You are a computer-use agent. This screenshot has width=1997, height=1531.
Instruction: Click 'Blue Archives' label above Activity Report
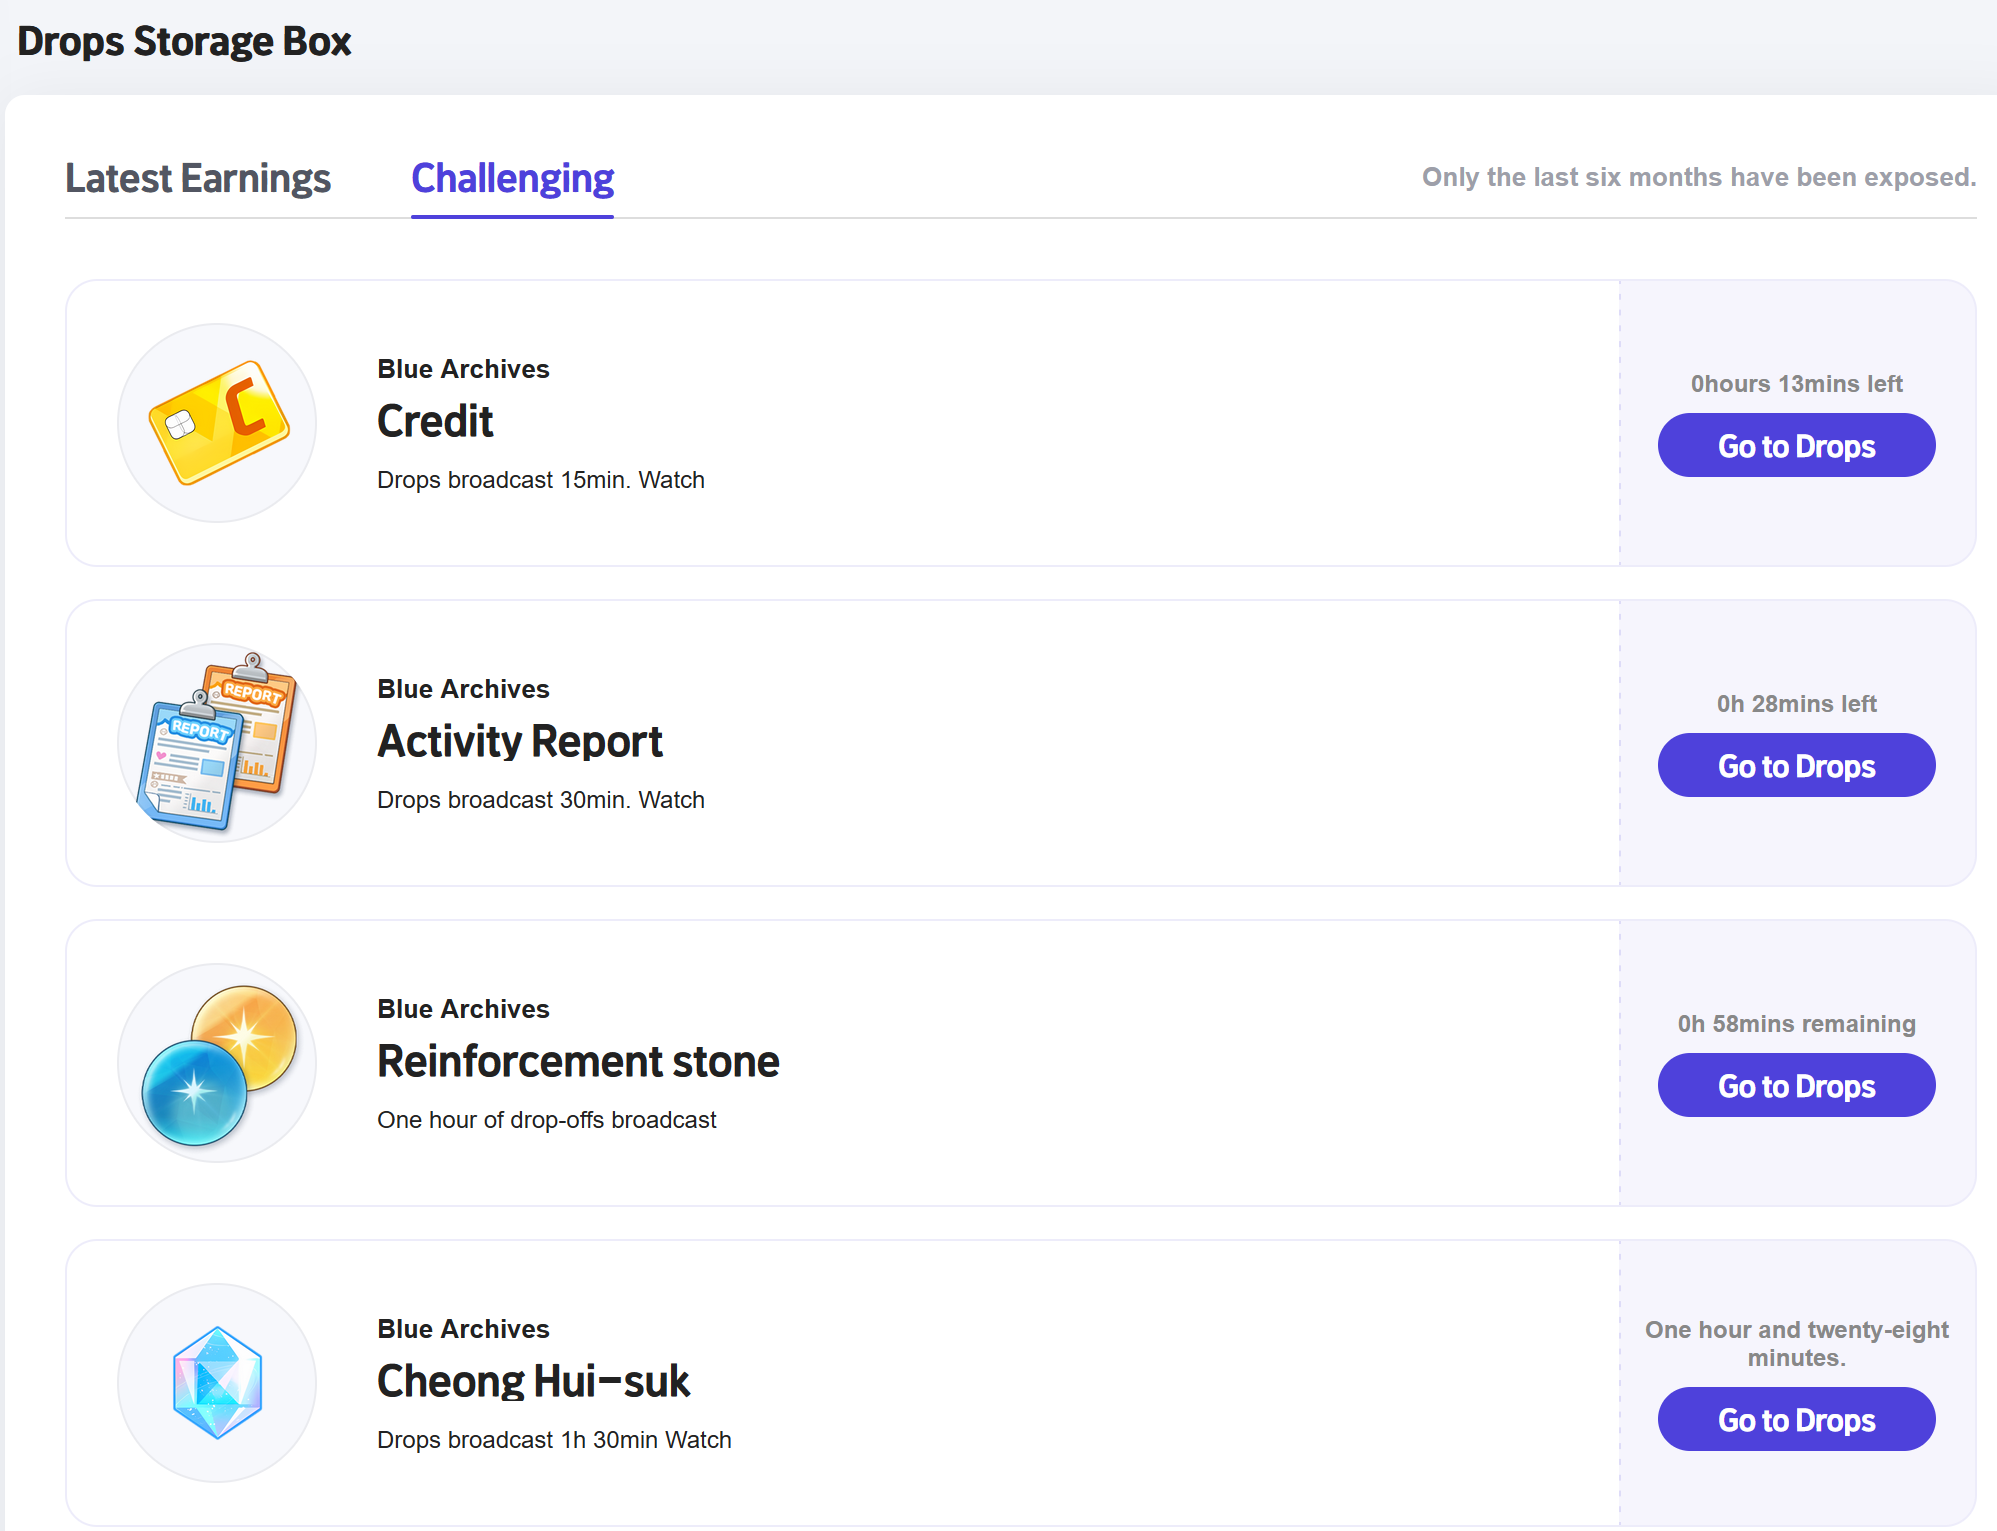click(463, 689)
